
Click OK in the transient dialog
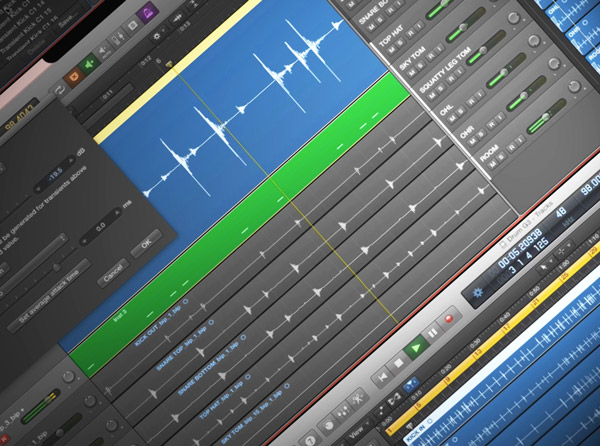(x=146, y=243)
